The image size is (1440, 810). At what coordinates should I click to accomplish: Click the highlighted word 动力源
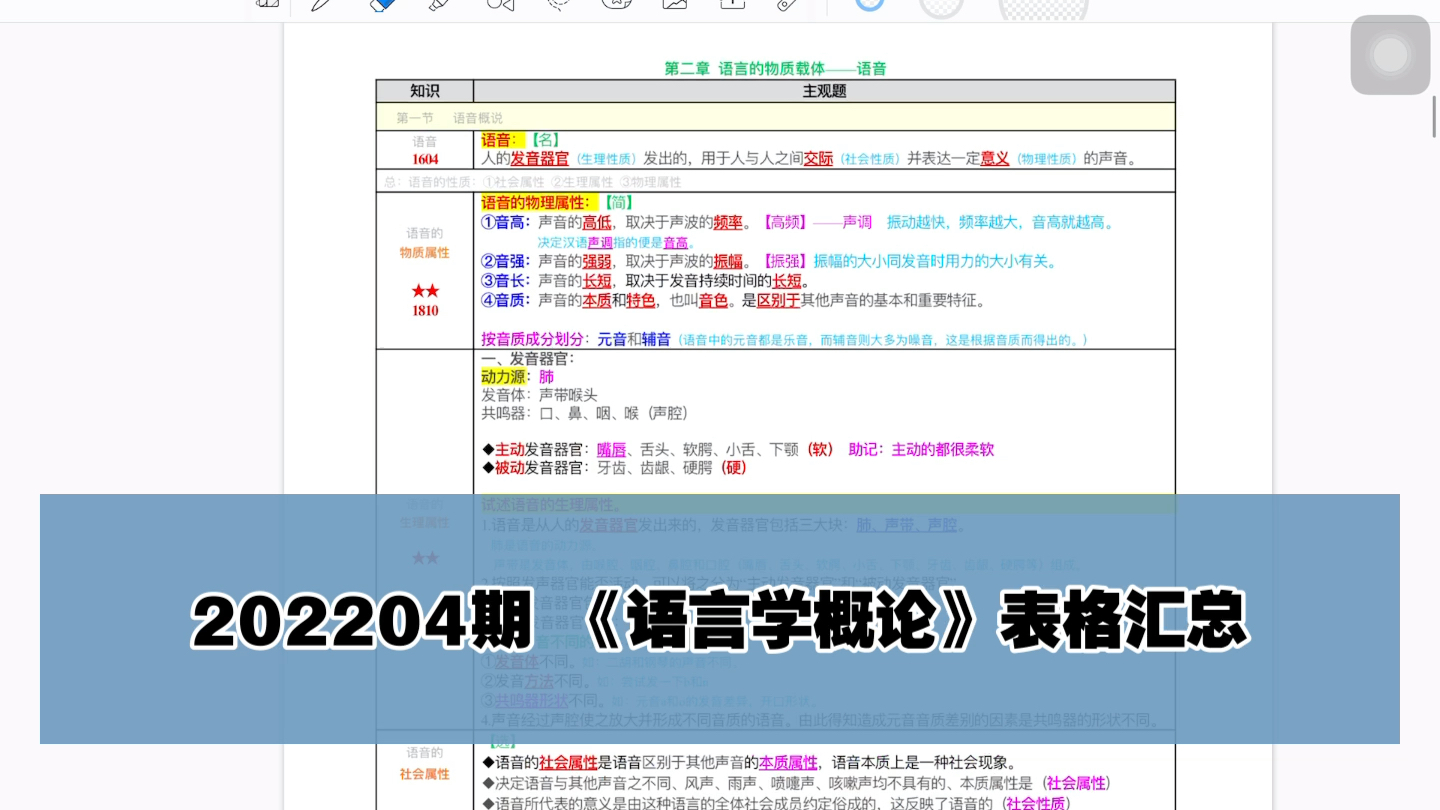pyautogui.click(x=503, y=377)
